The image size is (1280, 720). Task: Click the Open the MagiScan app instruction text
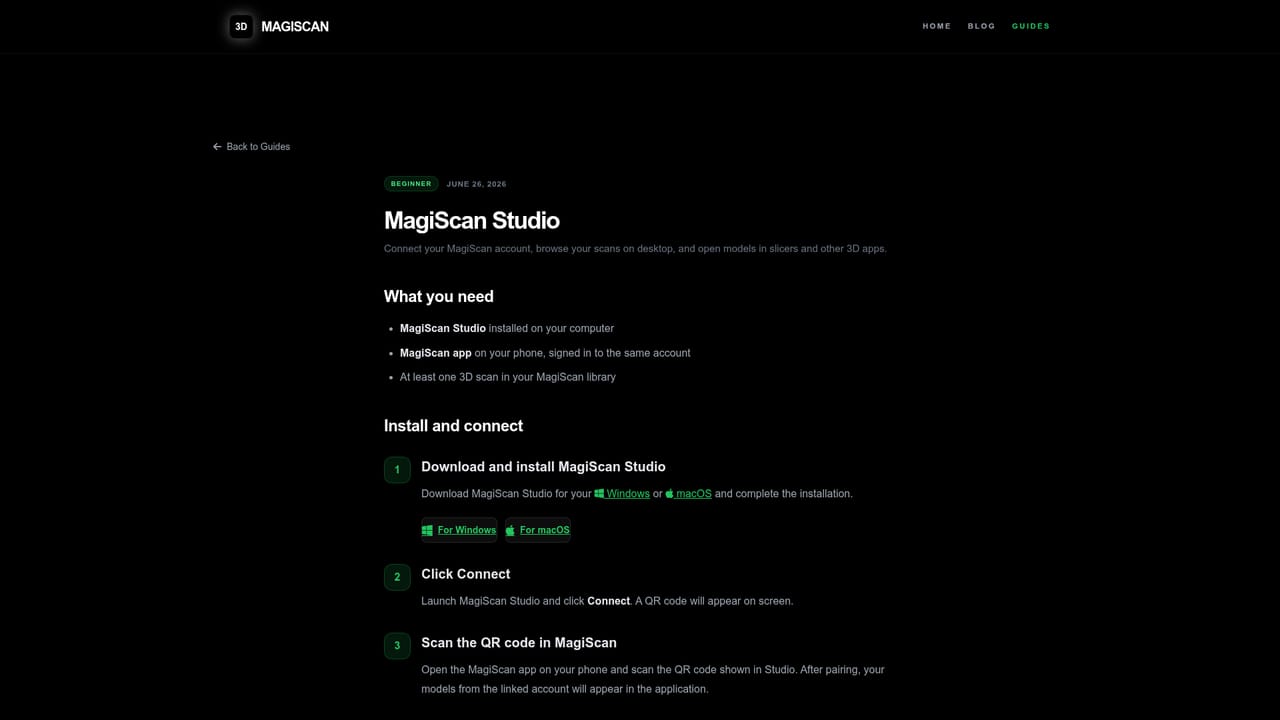pos(653,679)
